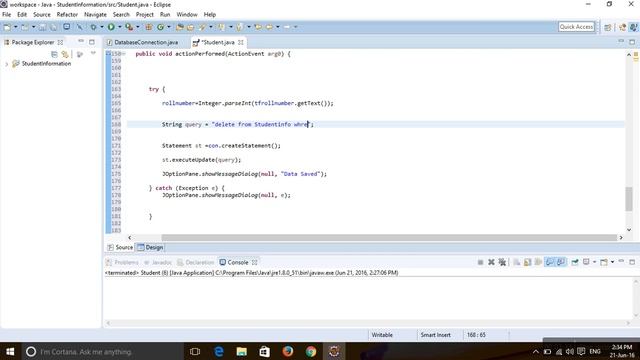
Task: Open the Window menu
Action: tap(187, 14)
